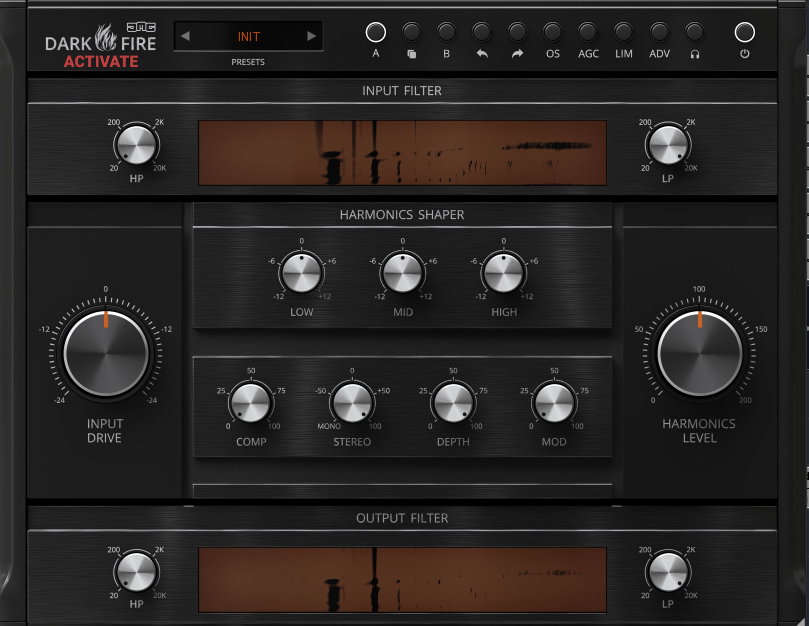Go to next preset with right arrow
This screenshot has width=809, height=626.
point(312,37)
